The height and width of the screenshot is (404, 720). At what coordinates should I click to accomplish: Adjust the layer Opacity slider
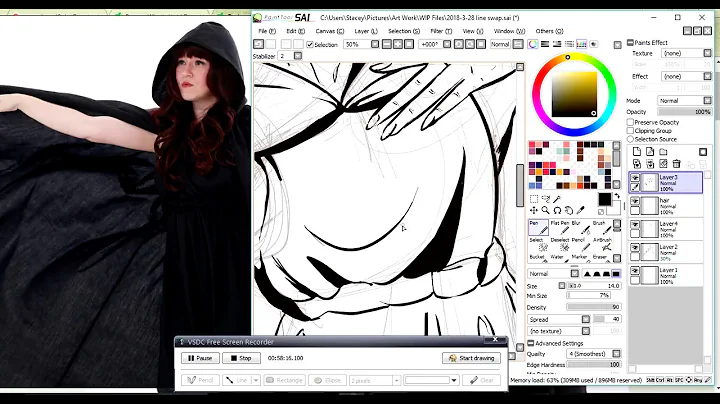click(x=685, y=112)
